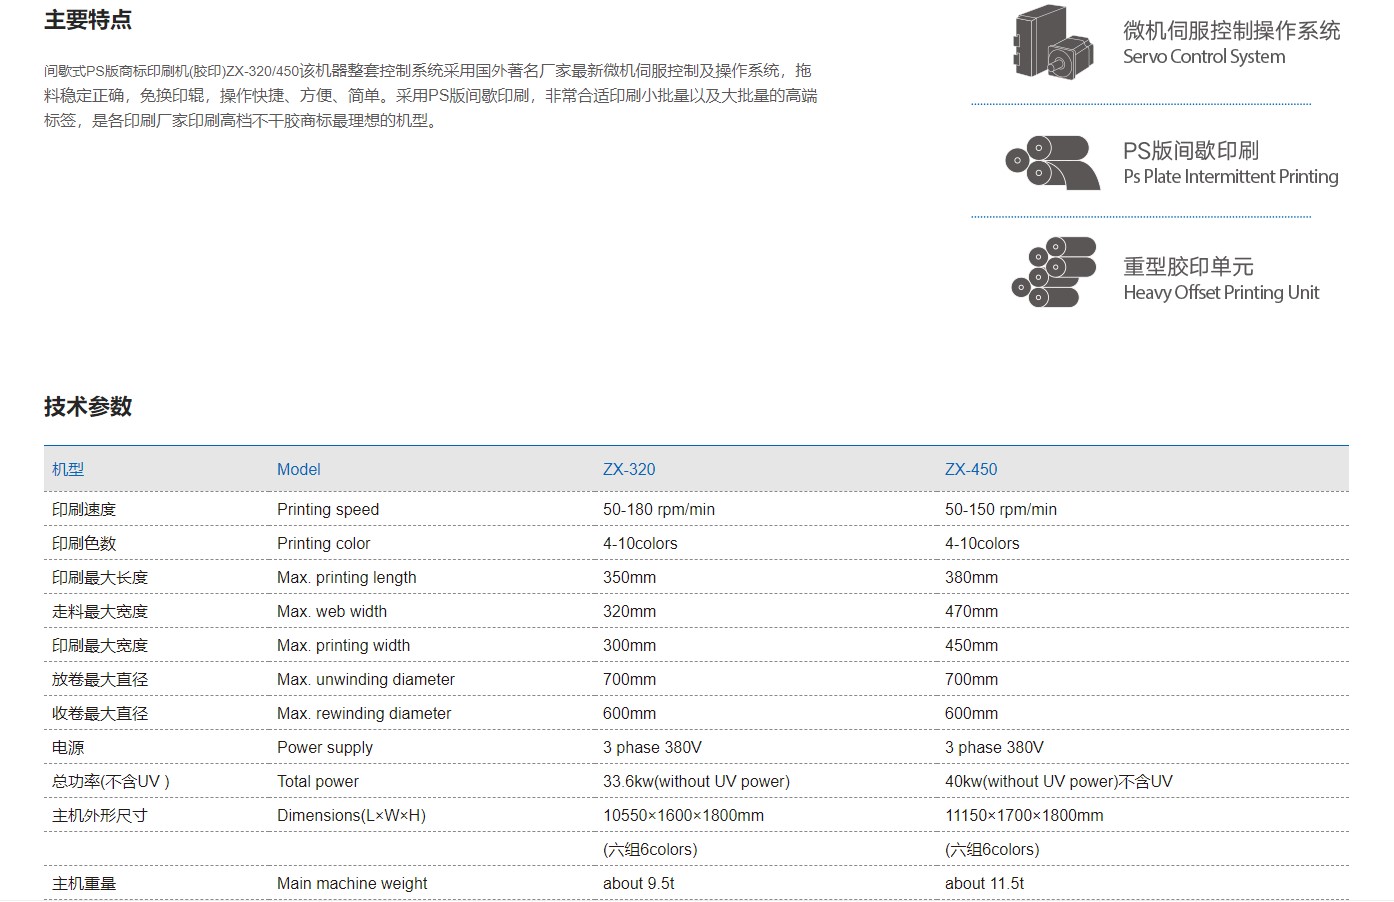The width and height of the screenshot is (1394, 902).
Task: Select the 300mm value
Action: click(x=629, y=645)
